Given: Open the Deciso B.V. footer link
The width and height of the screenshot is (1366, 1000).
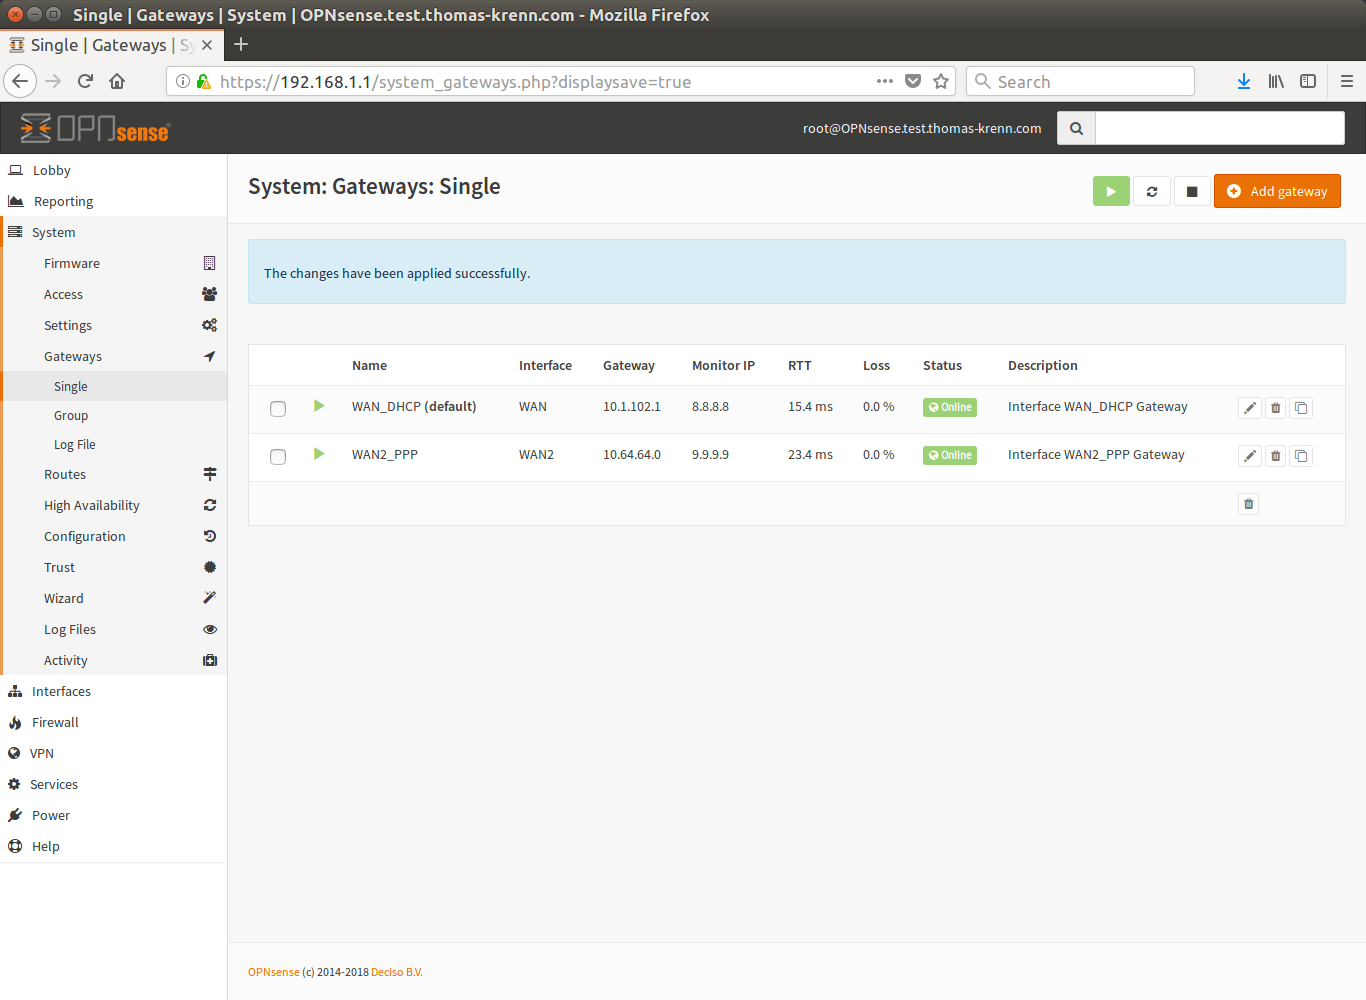Looking at the screenshot, I should coord(396,972).
